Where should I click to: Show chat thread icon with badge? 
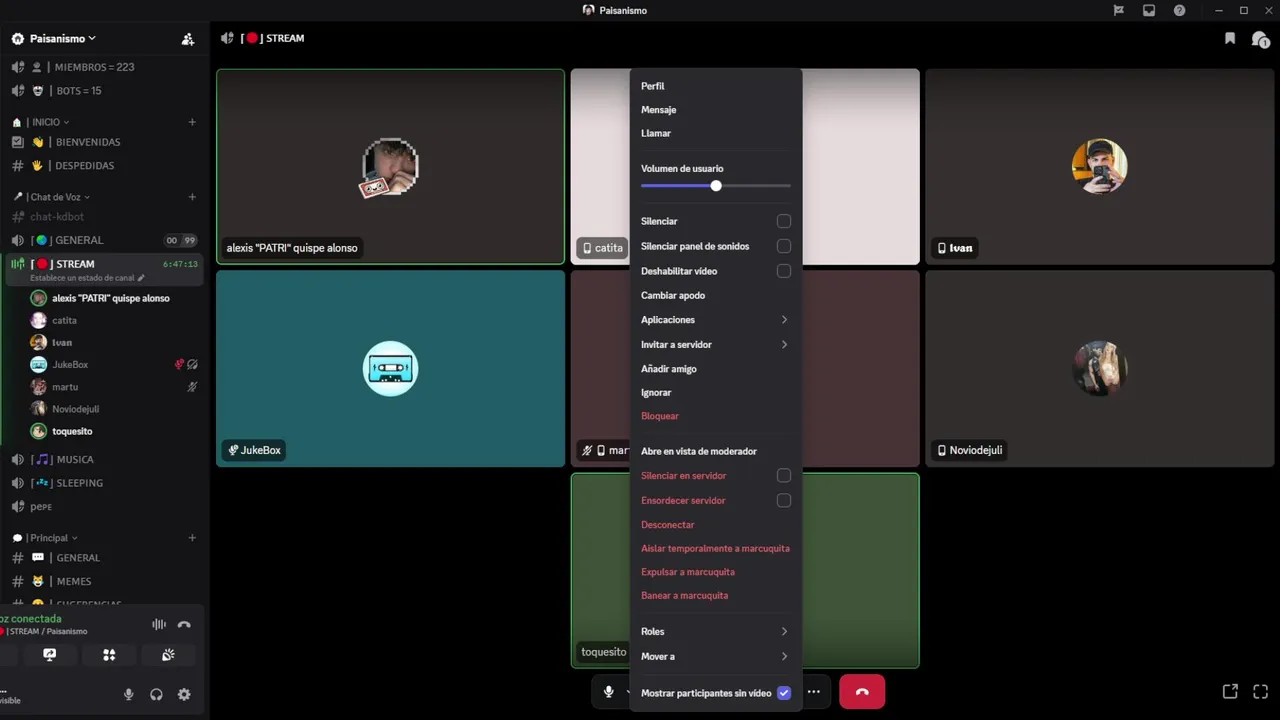coord(1260,39)
